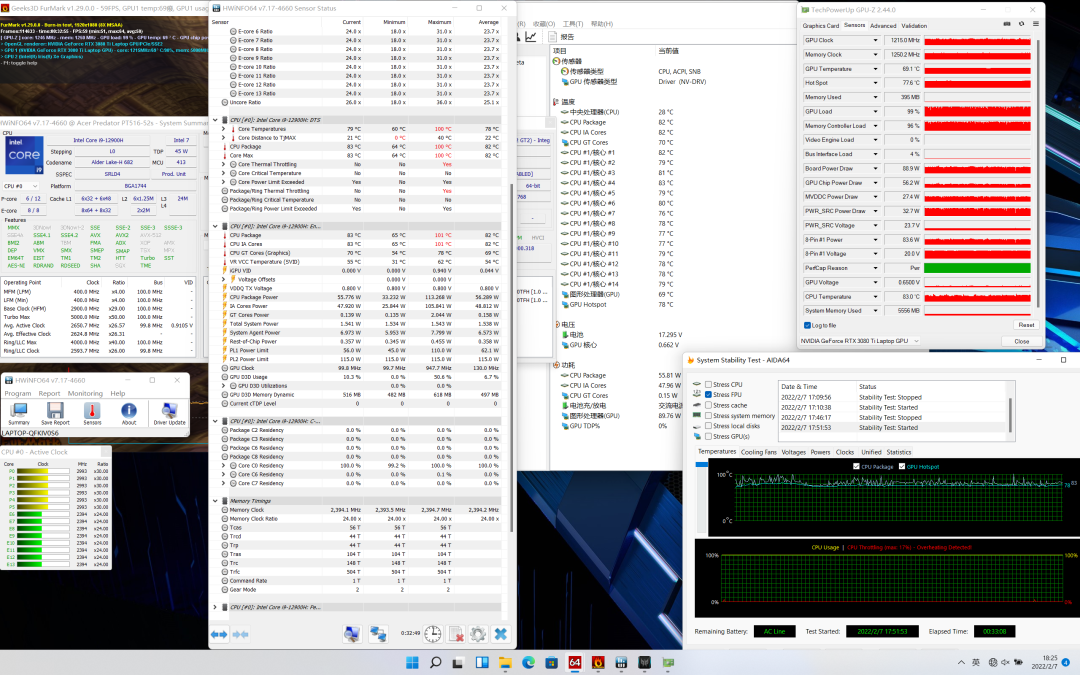Open Sensors thermometer icon in HWiNFO64
Image resolution: width=1080 pixels, height=675 pixels.
pos(92,413)
